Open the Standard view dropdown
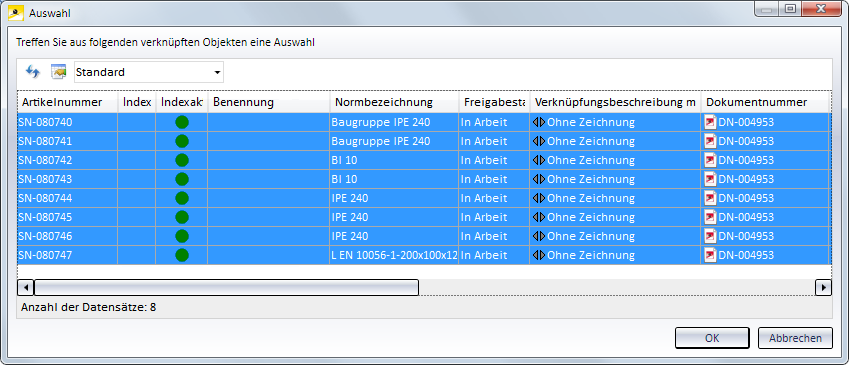The height and width of the screenshot is (365, 849). coord(149,72)
